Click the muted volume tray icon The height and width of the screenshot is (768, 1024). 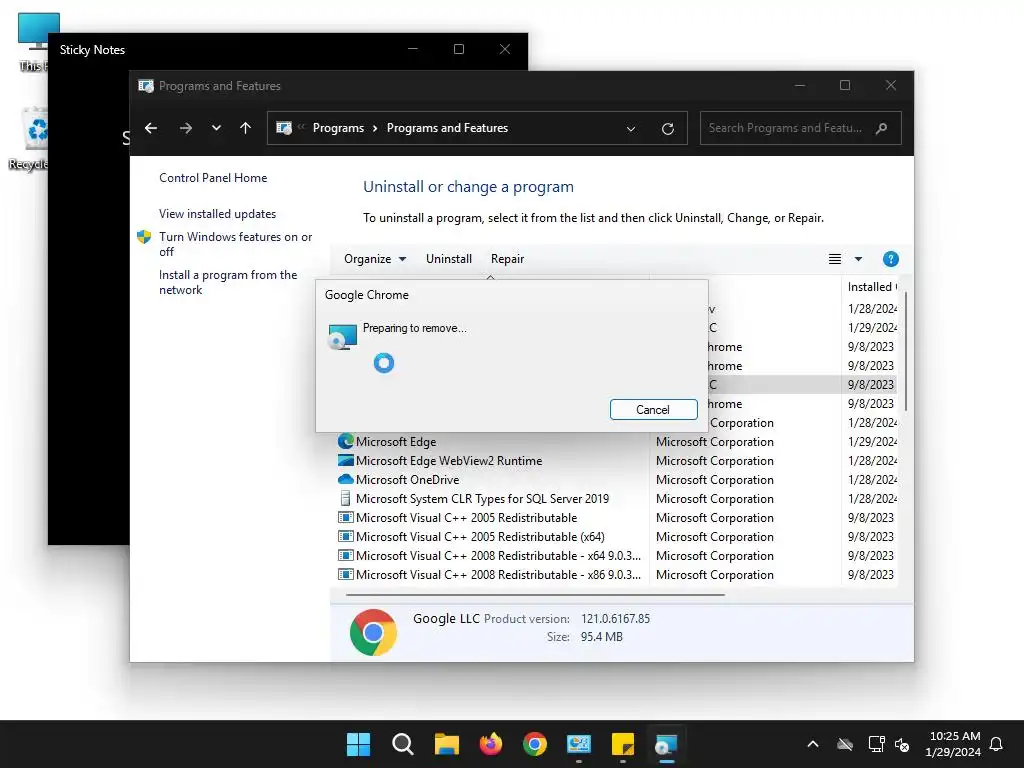coord(902,744)
